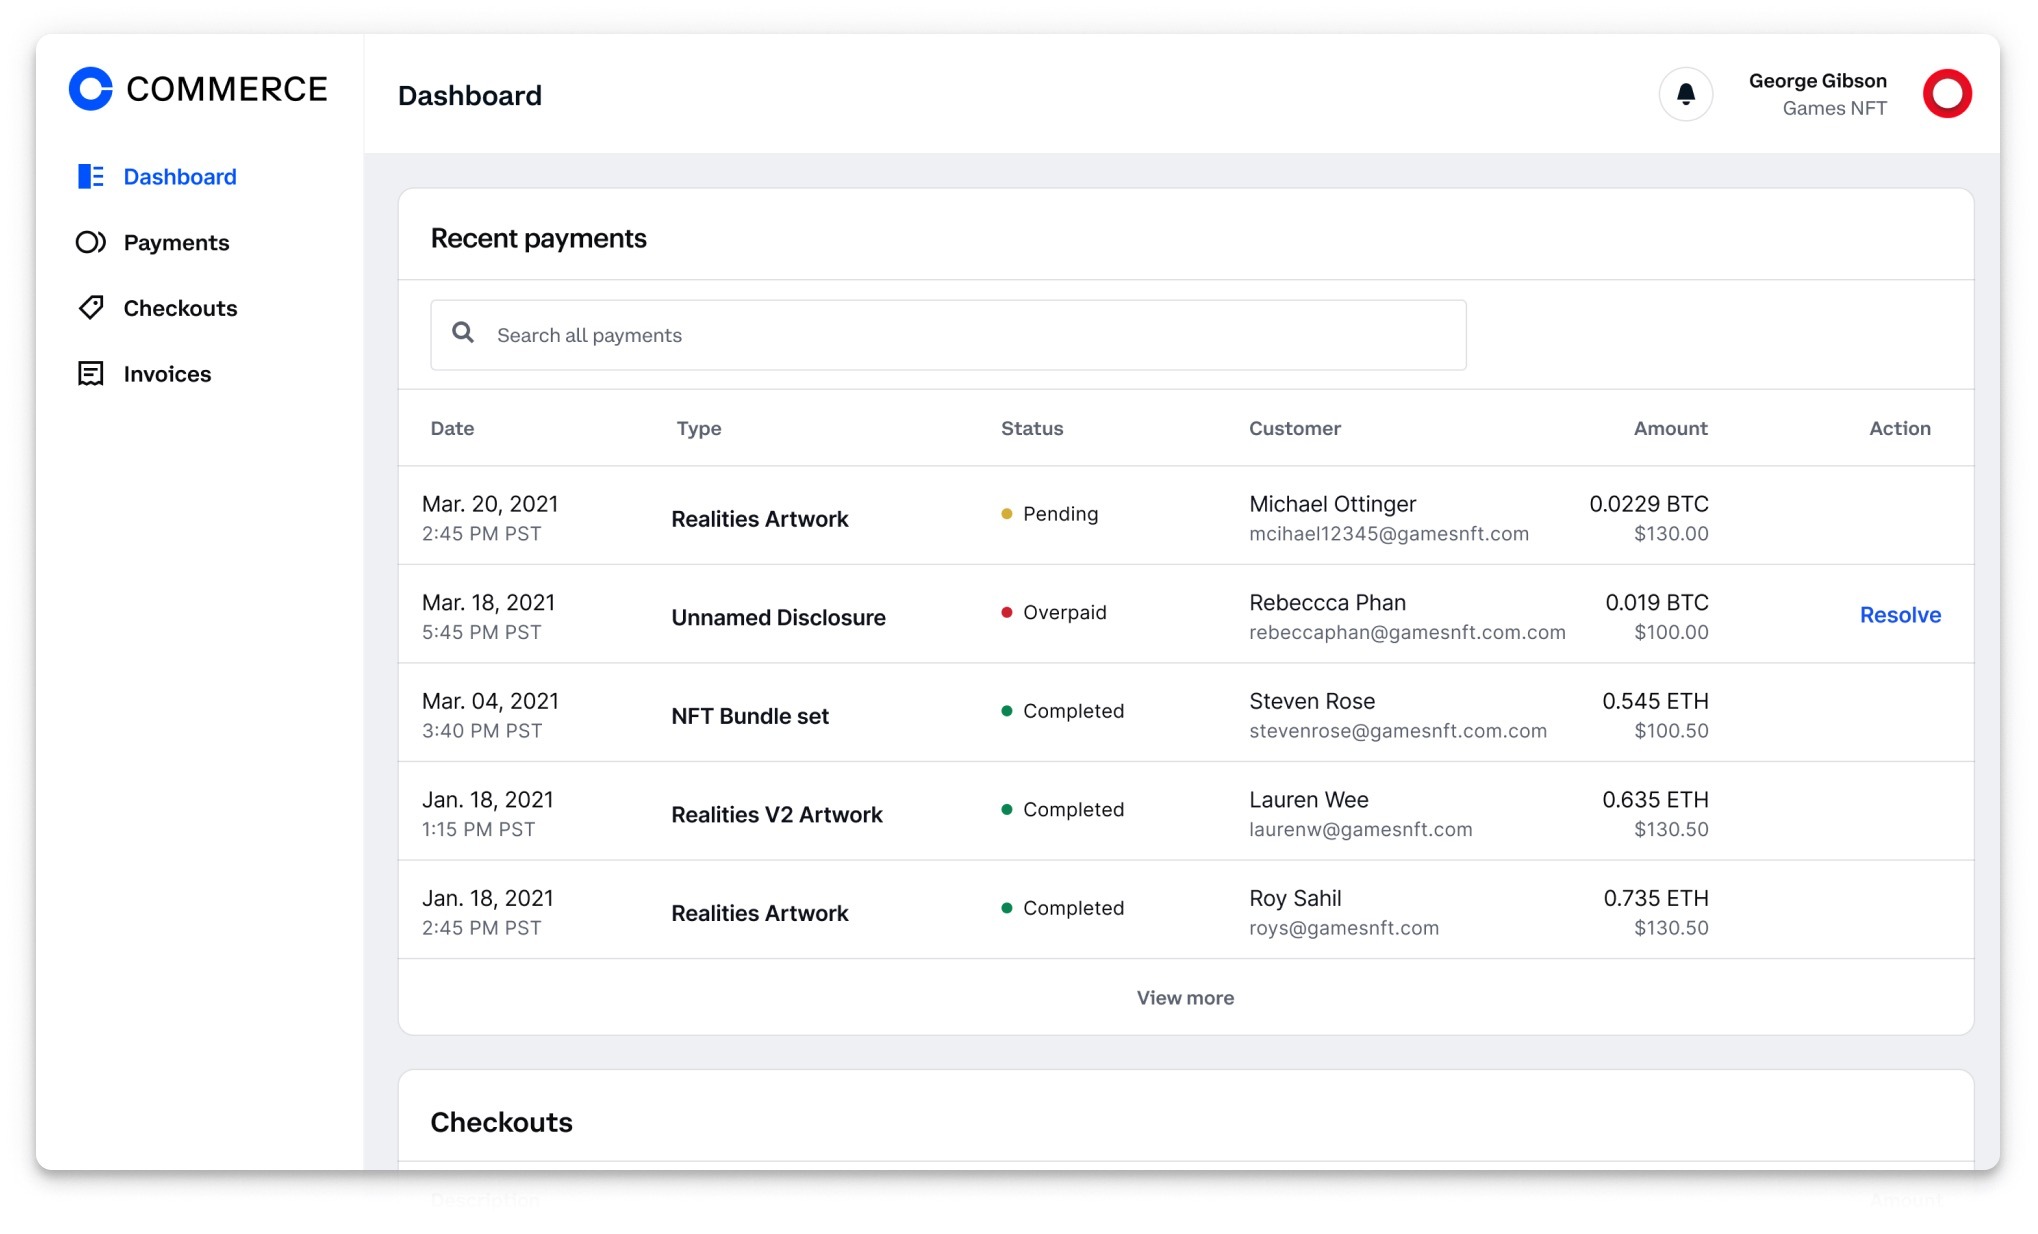This screenshot has height=1234, width=2038.
Task: Sort payments by the Date column
Action: pyautogui.click(x=452, y=428)
